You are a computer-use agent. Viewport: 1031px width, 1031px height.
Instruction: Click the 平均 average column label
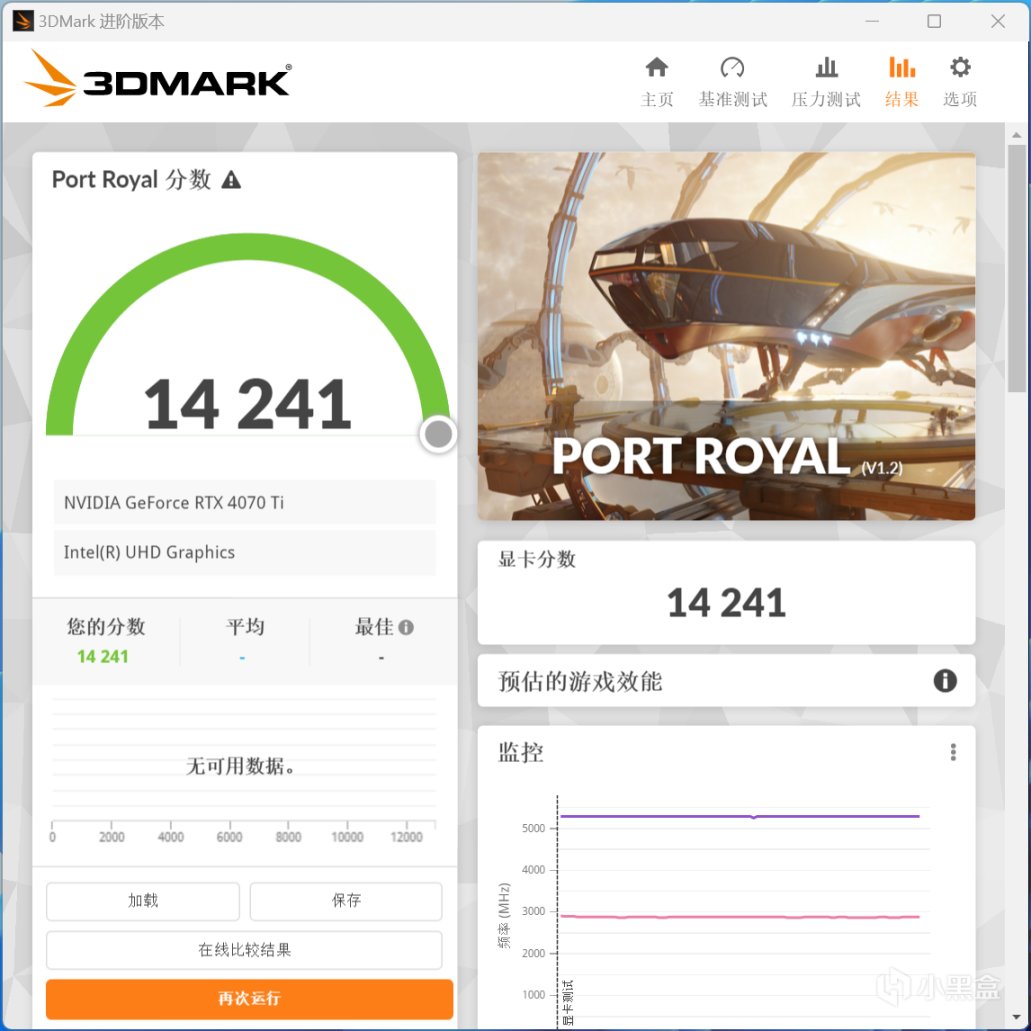[245, 627]
